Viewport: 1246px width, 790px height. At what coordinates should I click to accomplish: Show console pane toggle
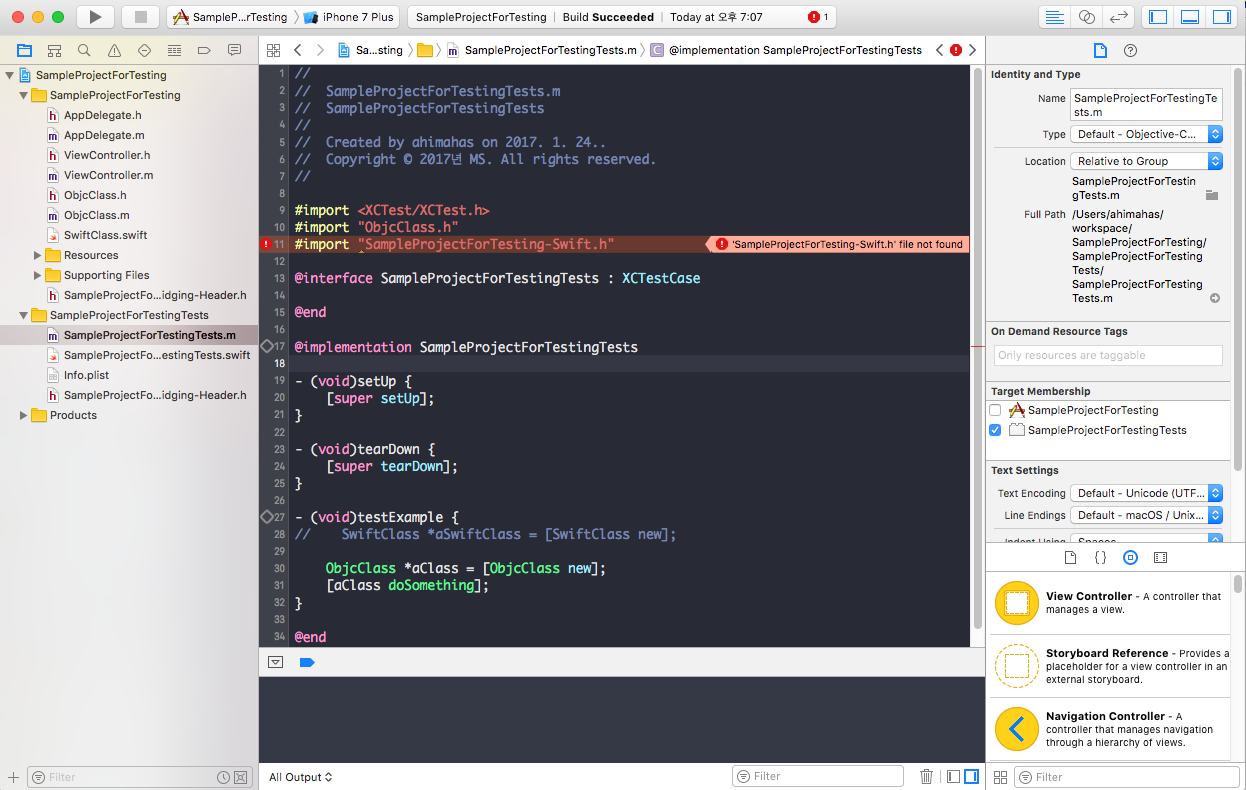point(972,776)
